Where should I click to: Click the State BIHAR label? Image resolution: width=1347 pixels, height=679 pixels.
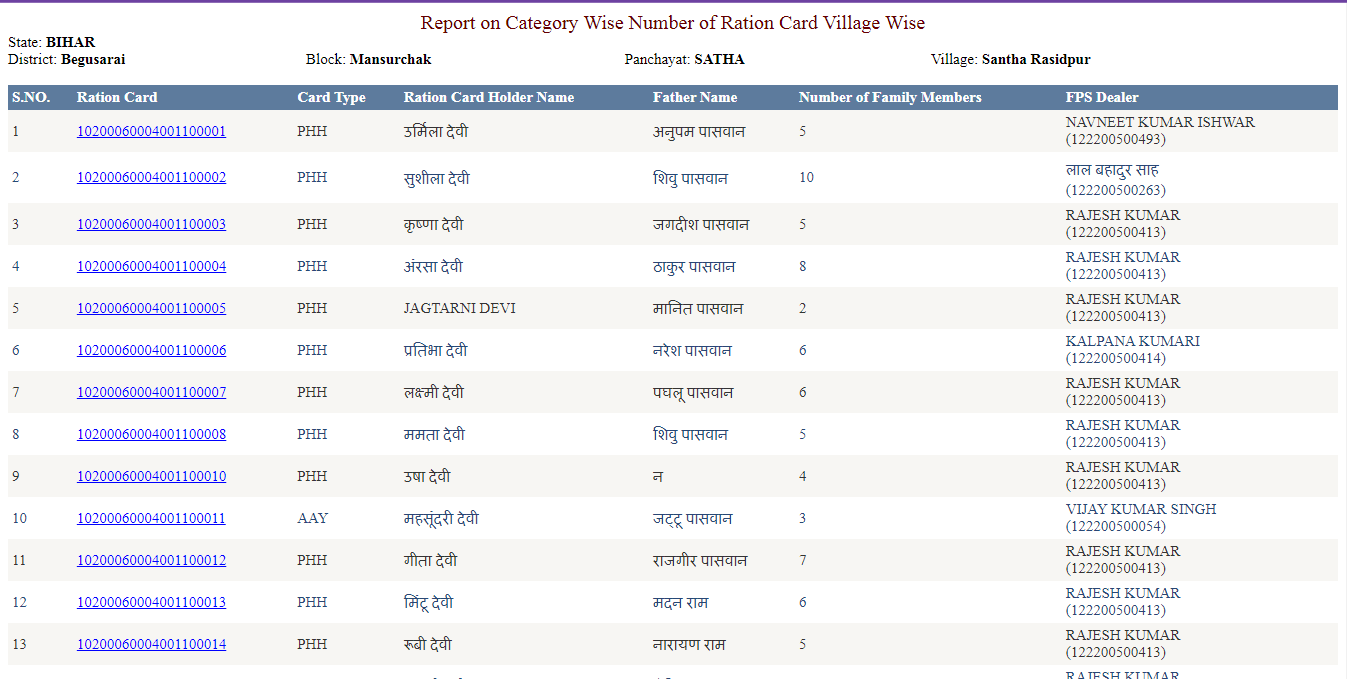click(52, 42)
